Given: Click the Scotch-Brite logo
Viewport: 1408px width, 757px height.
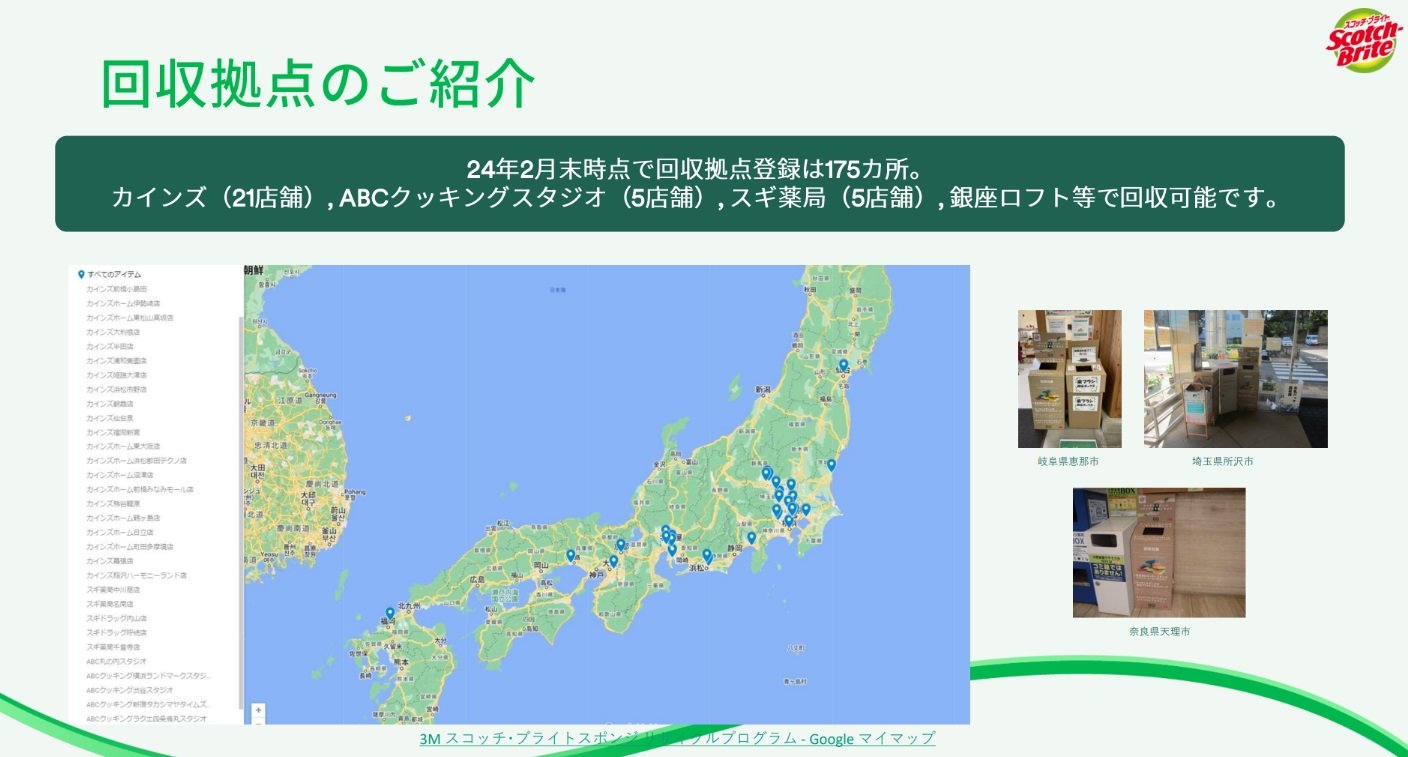Looking at the screenshot, I should 1365,40.
